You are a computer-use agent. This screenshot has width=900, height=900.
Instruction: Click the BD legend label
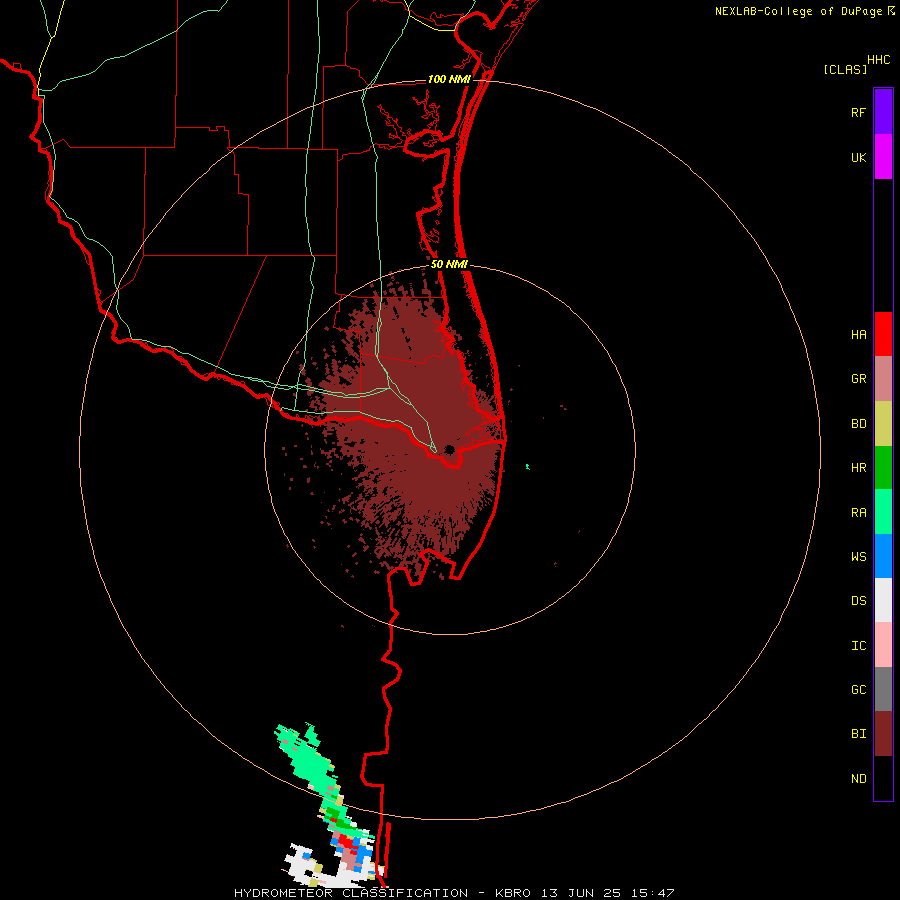coord(858,424)
